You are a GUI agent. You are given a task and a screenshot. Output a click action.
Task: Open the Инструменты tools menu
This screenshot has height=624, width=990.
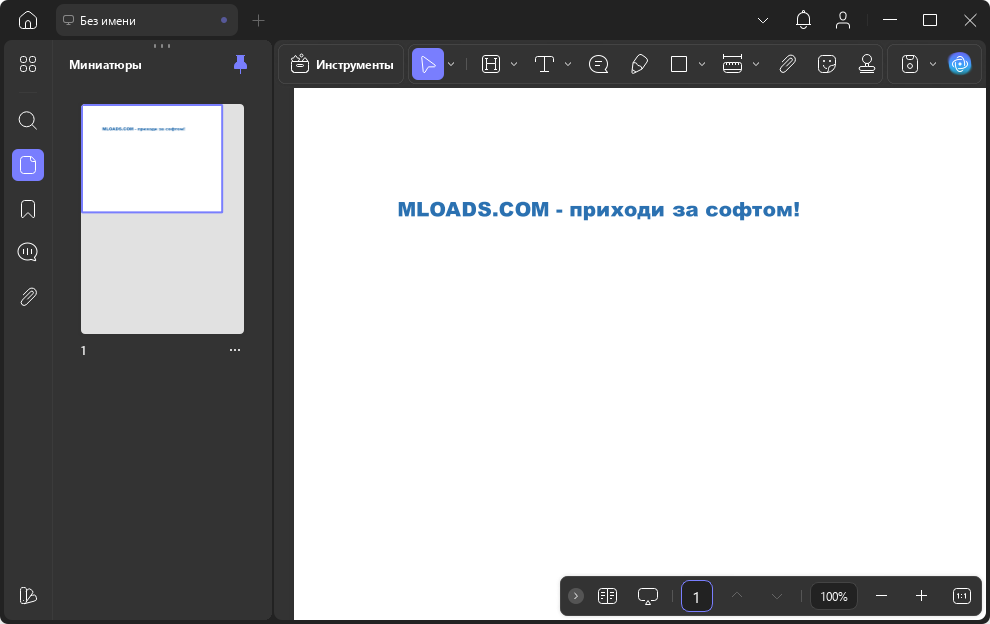coord(341,64)
